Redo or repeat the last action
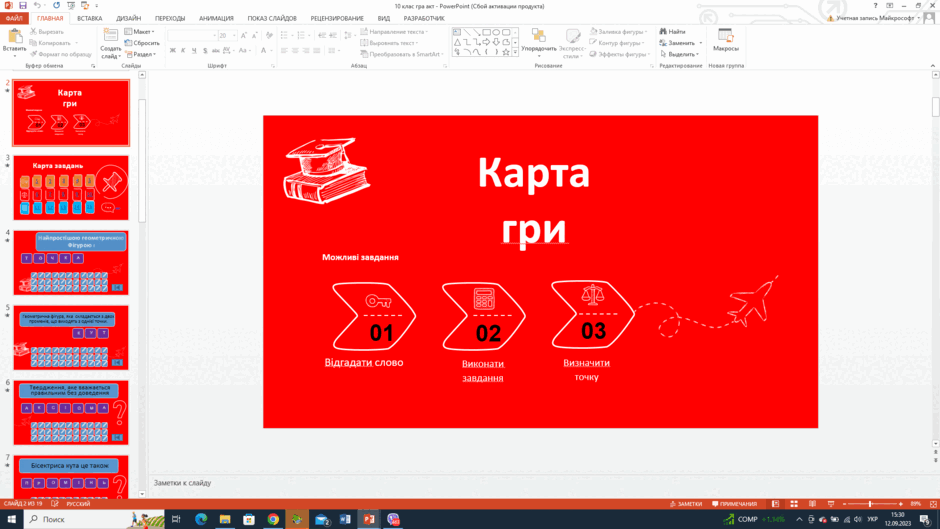 (56, 5)
